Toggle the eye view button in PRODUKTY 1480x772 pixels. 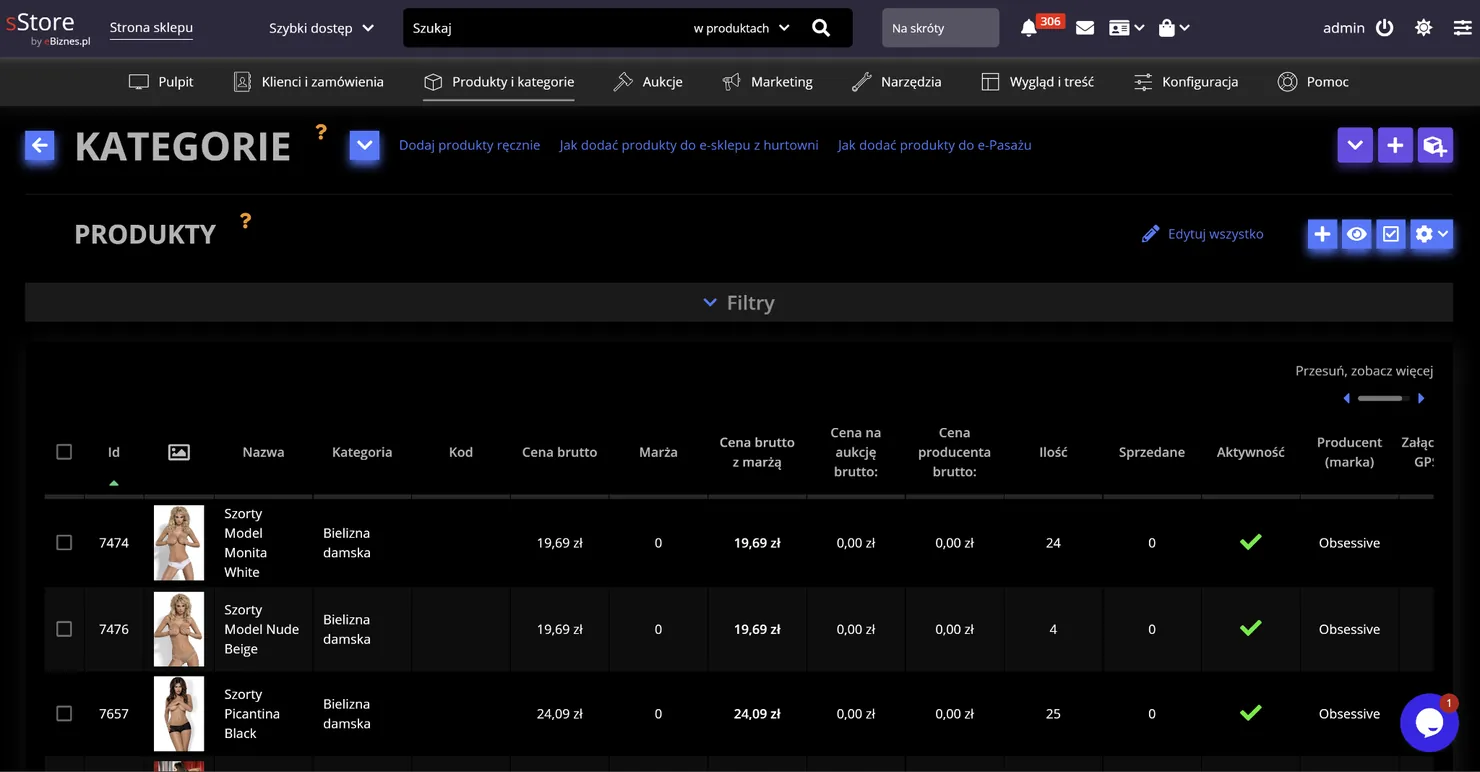1356,234
